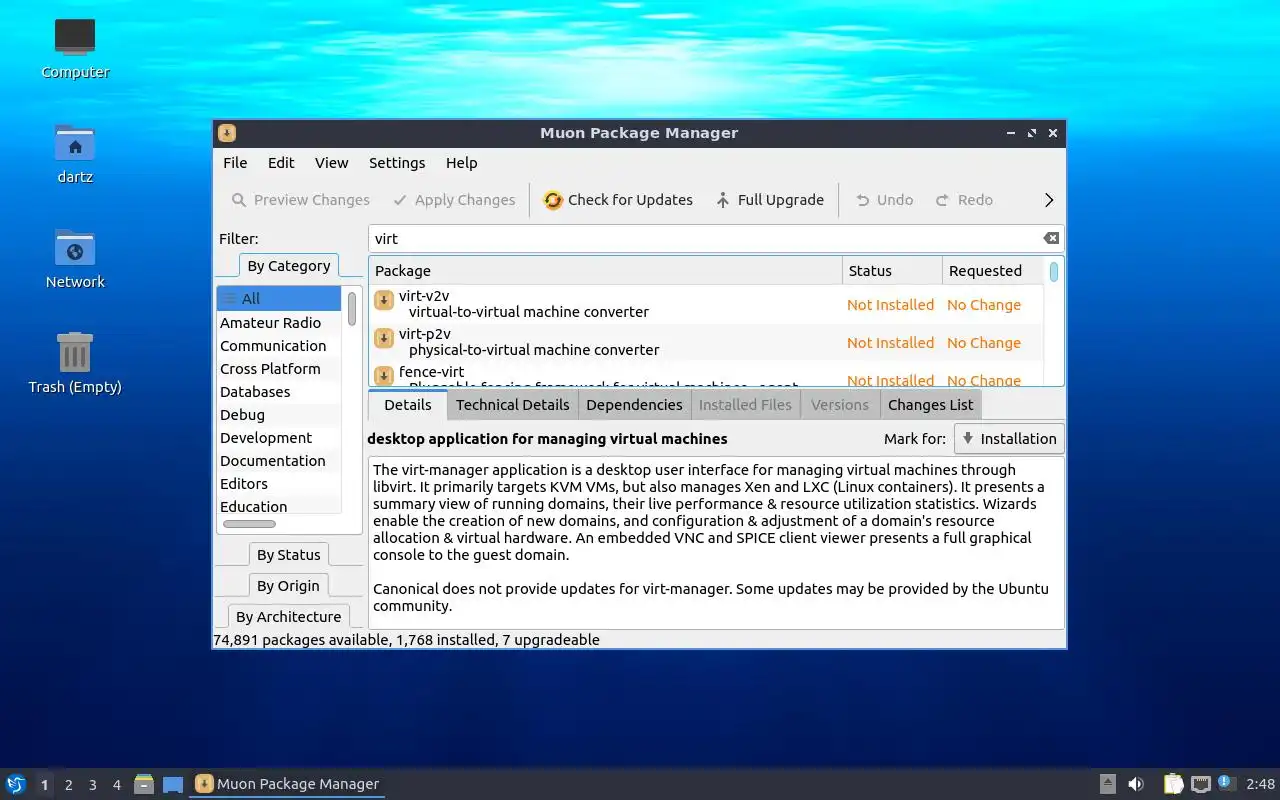Image resolution: width=1280 pixels, height=800 pixels.
Task: Click No Change for virt-v2v
Action: pos(984,305)
